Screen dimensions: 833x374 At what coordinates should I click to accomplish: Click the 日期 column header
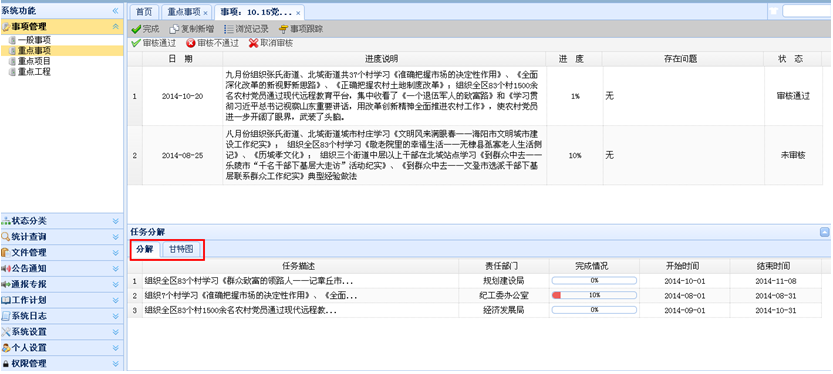coord(182,59)
